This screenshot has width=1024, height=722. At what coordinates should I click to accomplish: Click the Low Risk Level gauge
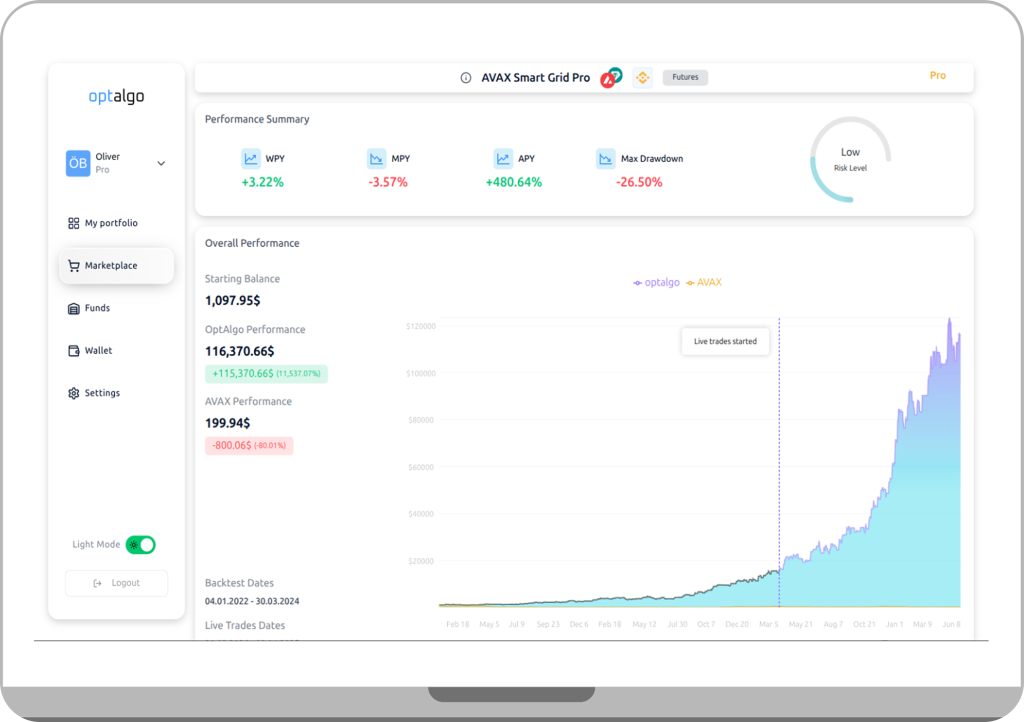850,160
